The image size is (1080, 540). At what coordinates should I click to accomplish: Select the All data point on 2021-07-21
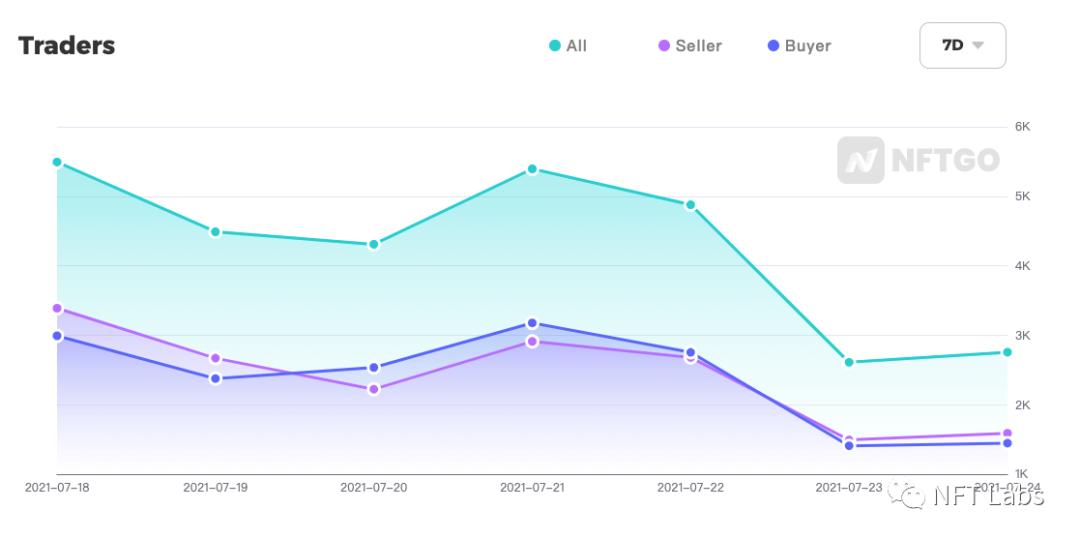532,169
